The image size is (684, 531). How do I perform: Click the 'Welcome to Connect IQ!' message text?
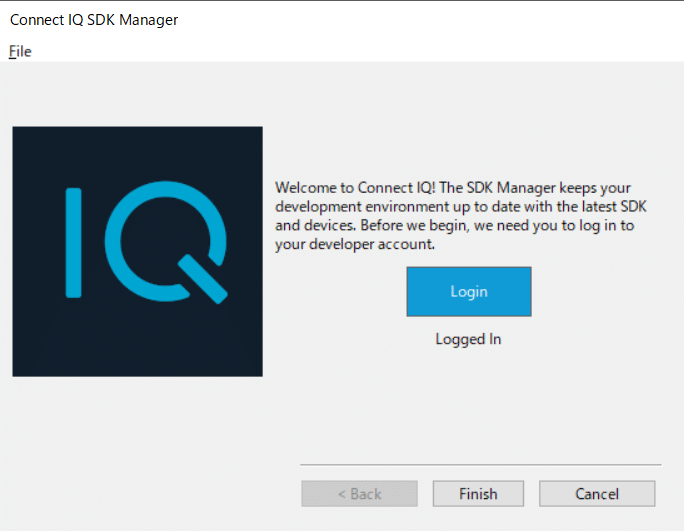[x=461, y=216]
